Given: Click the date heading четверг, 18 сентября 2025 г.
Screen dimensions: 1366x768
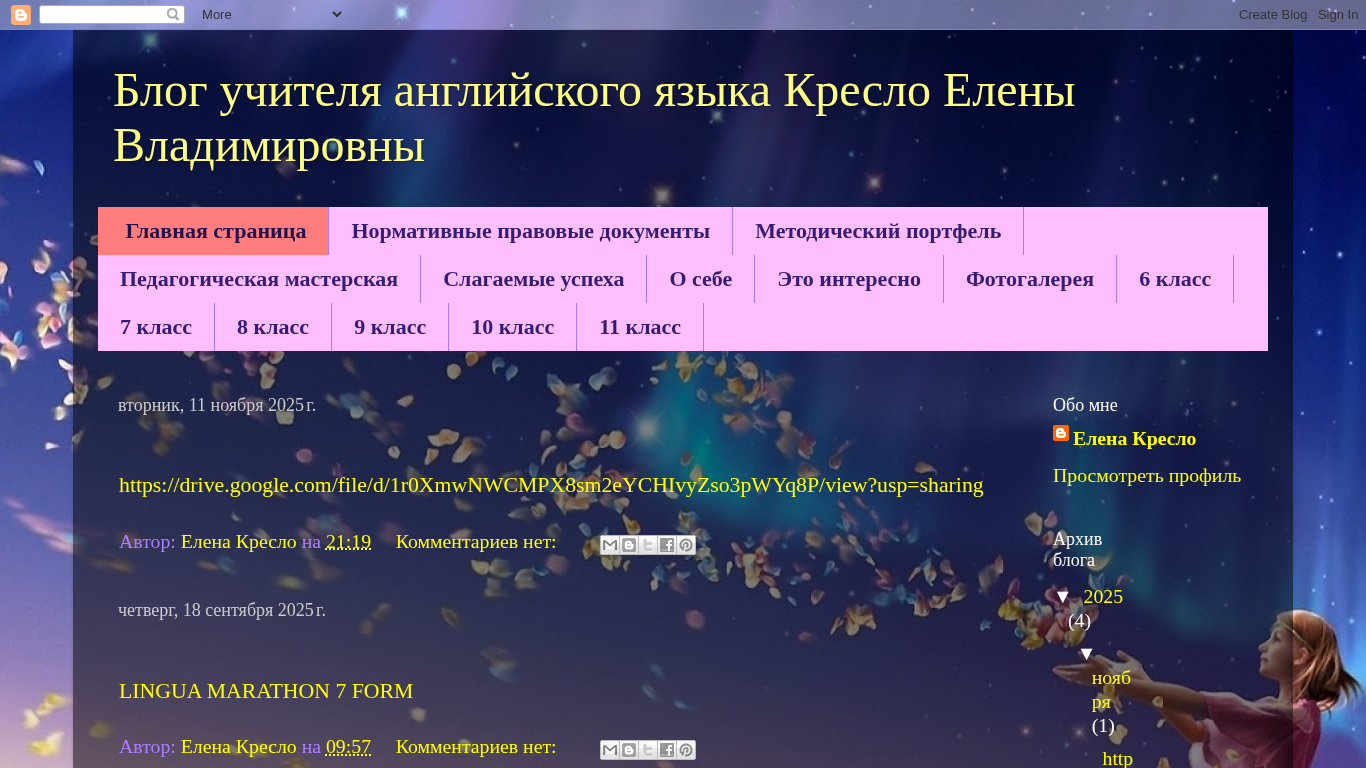Looking at the screenshot, I should [x=222, y=610].
